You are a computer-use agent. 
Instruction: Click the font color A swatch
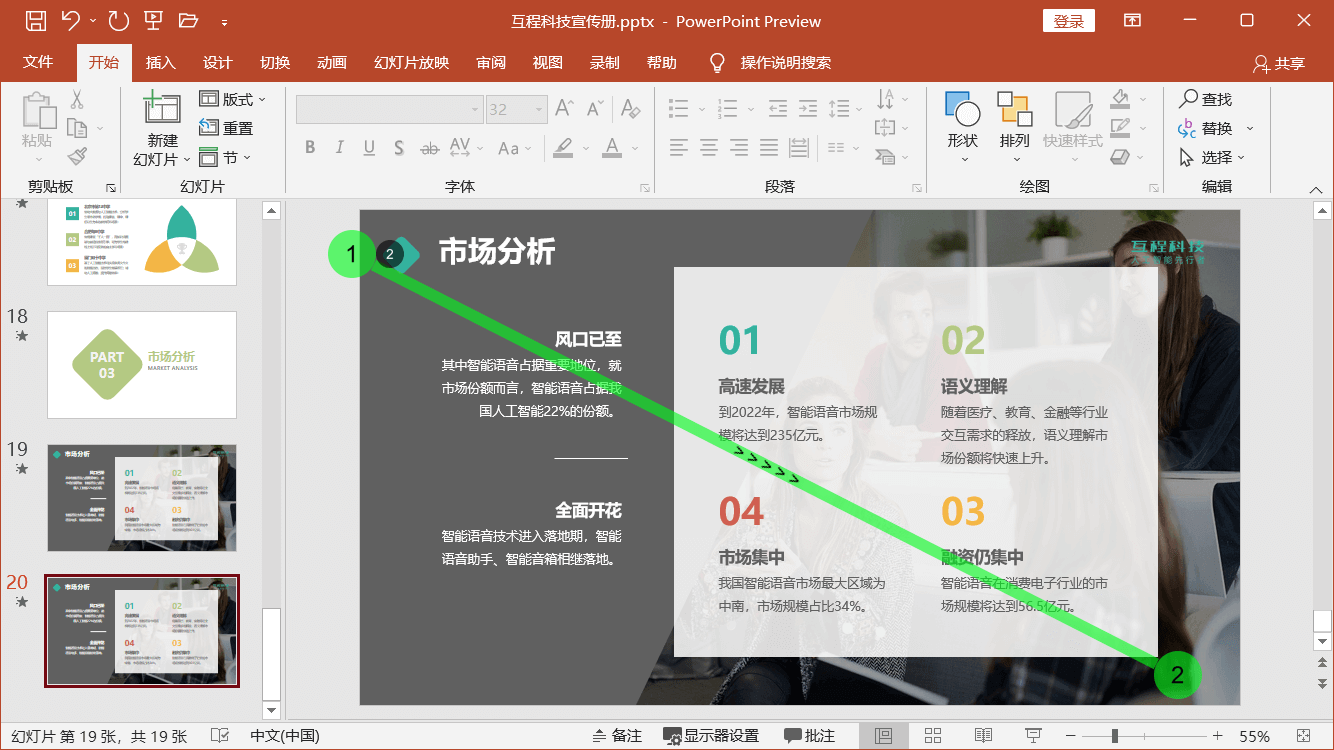612,148
